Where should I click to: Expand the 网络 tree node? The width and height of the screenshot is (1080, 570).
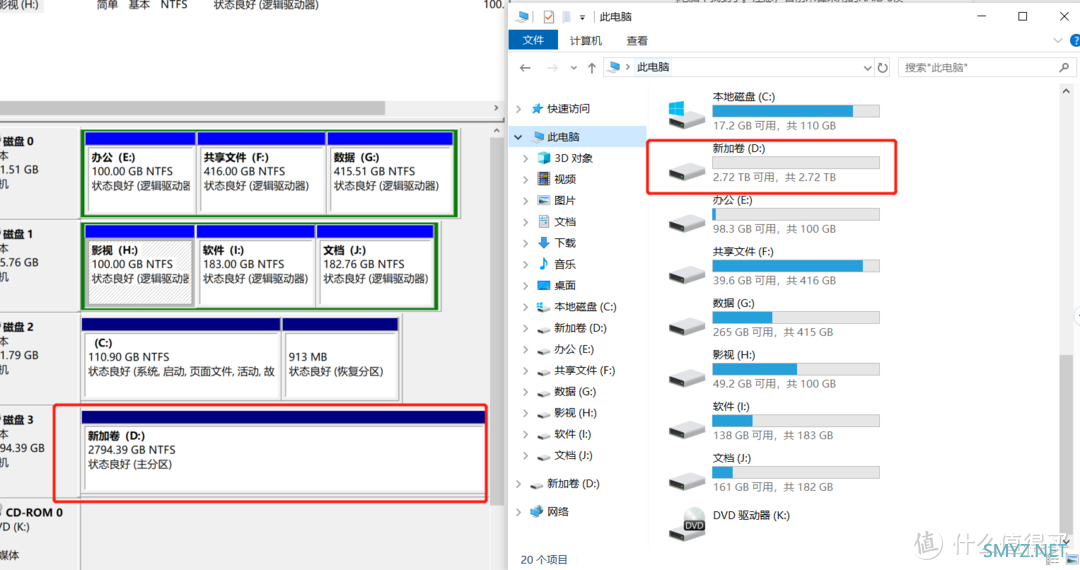(519, 511)
